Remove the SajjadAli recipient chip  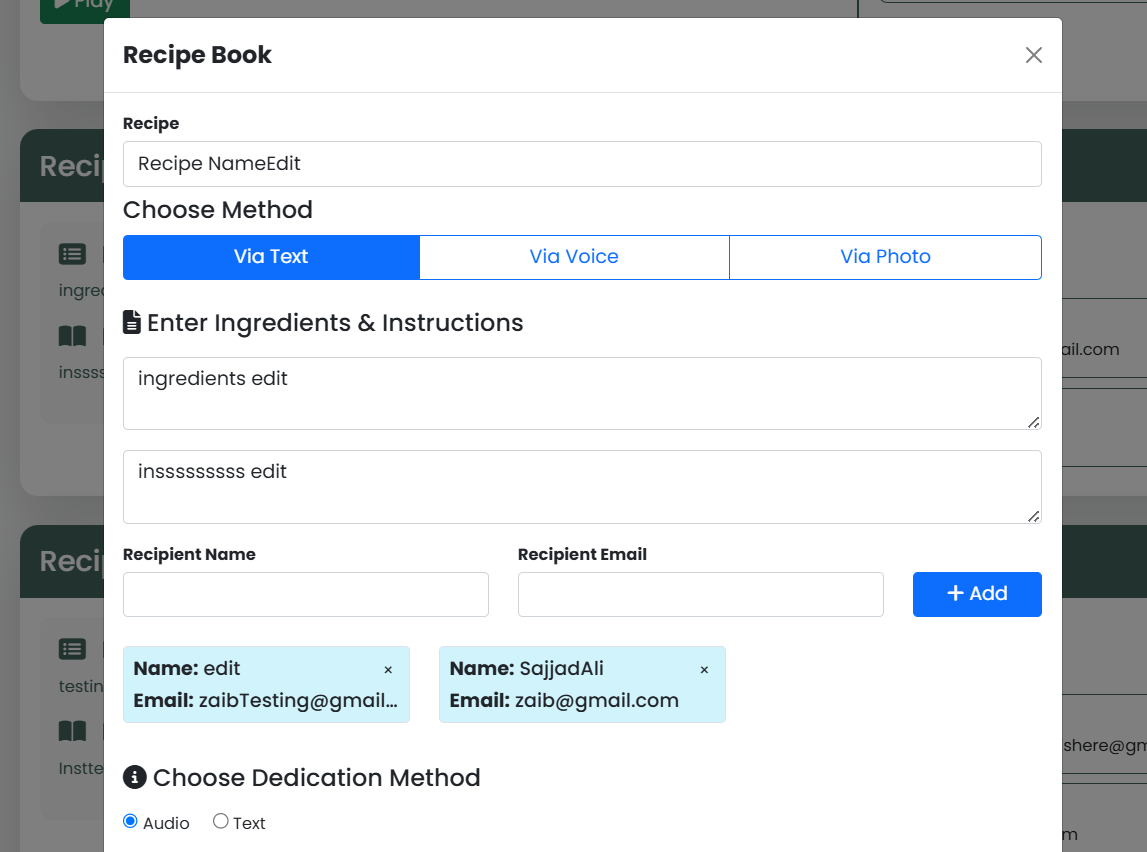click(x=704, y=670)
